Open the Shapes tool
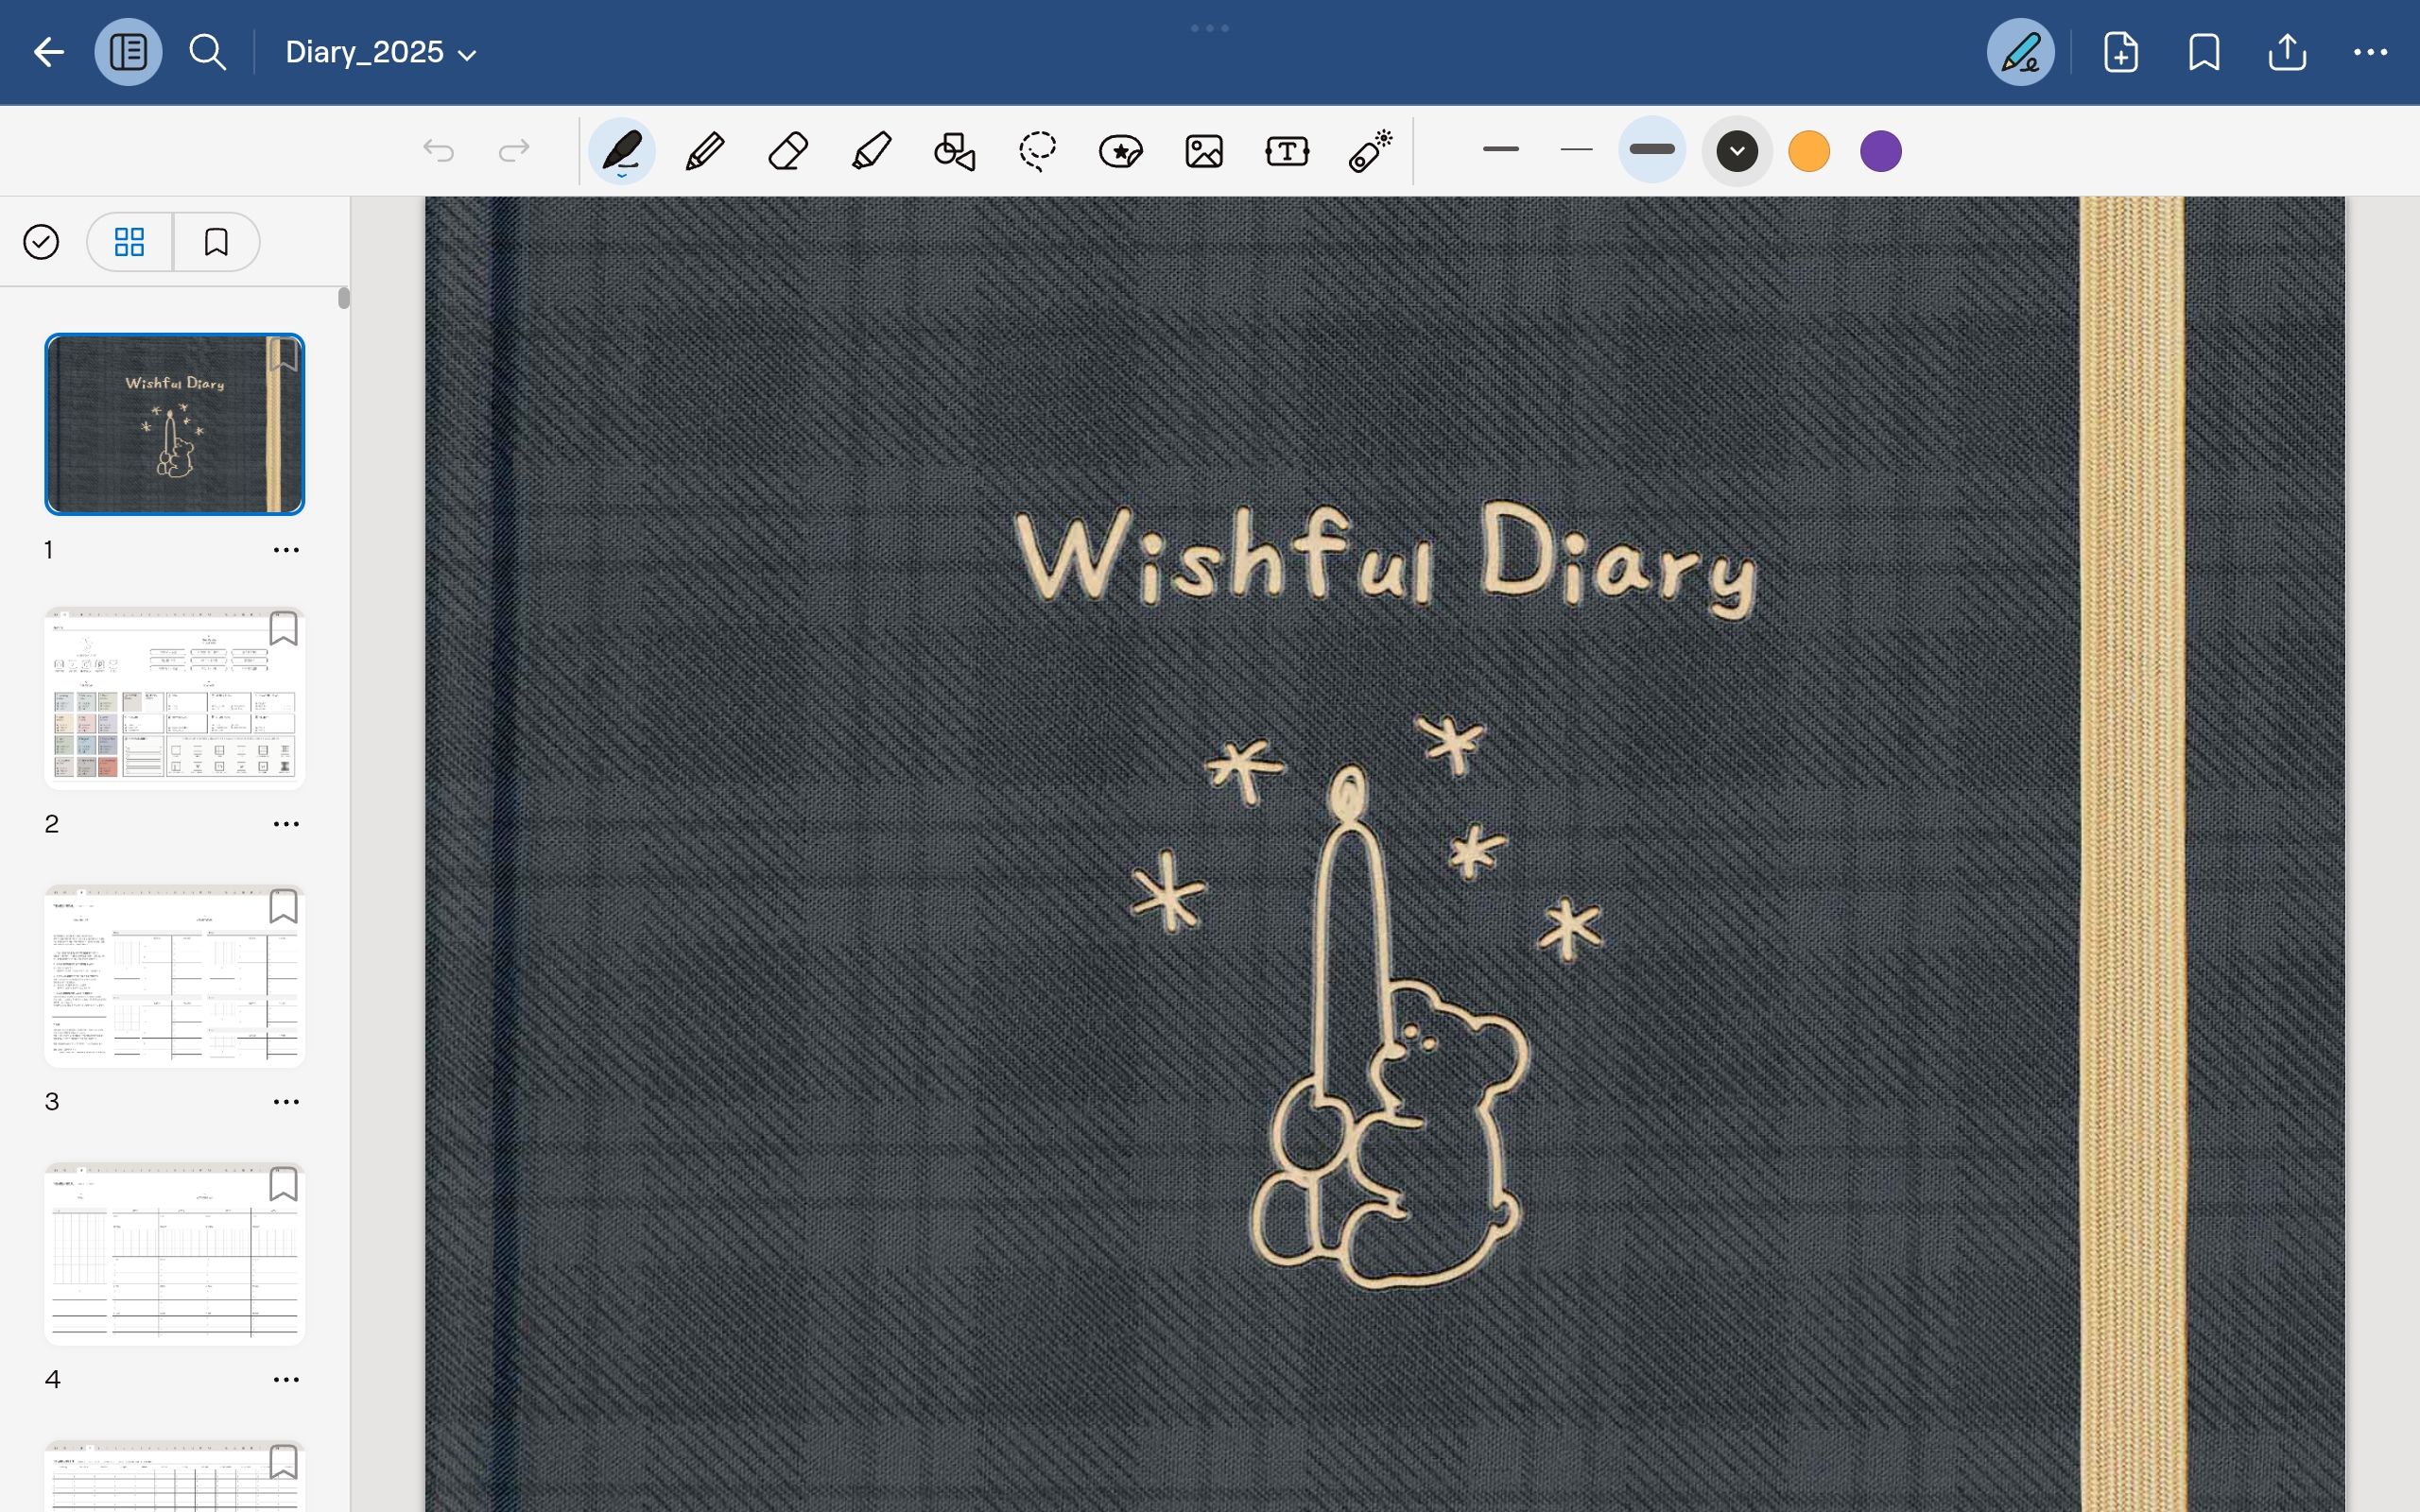2420x1512 pixels. tap(954, 152)
